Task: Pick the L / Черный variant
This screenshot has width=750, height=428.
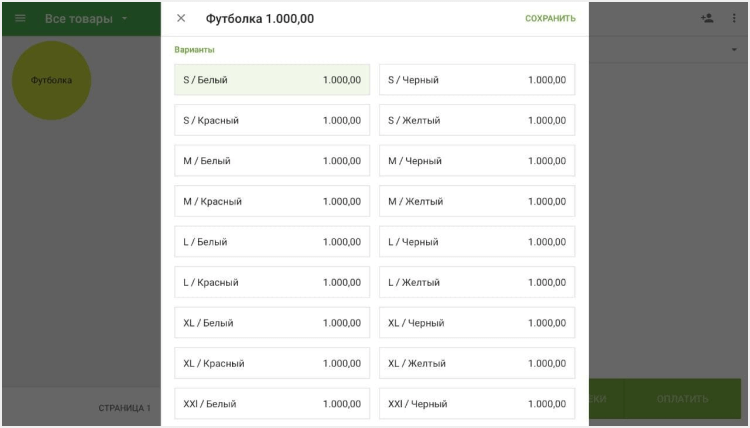Action: pyautogui.click(x=477, y=242)
